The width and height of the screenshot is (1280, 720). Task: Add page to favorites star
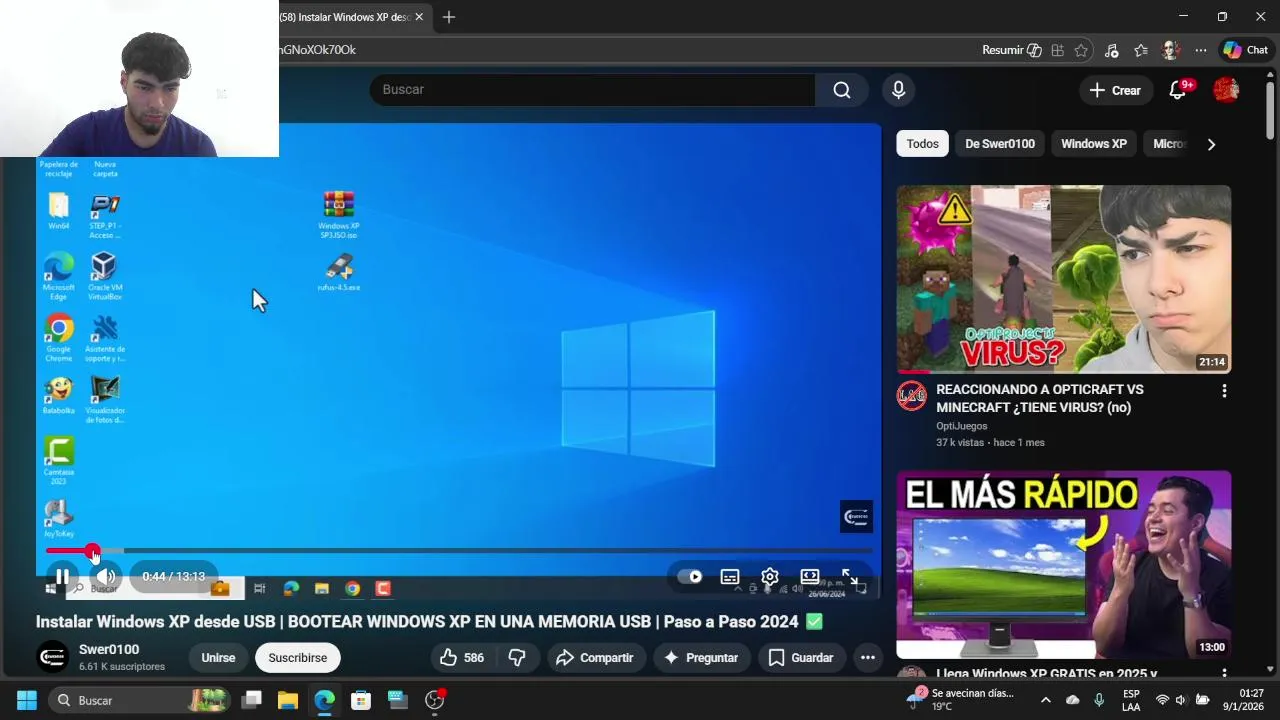pos(1081,50)
